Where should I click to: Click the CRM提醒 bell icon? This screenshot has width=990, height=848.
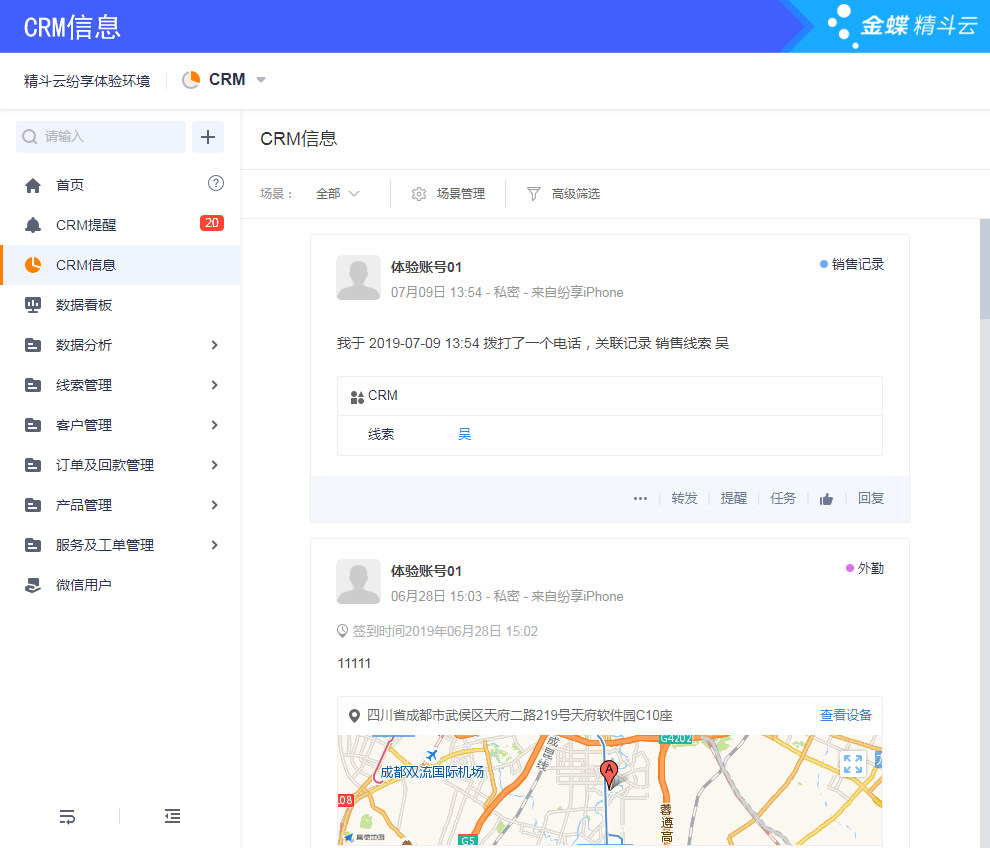point(33,225)
